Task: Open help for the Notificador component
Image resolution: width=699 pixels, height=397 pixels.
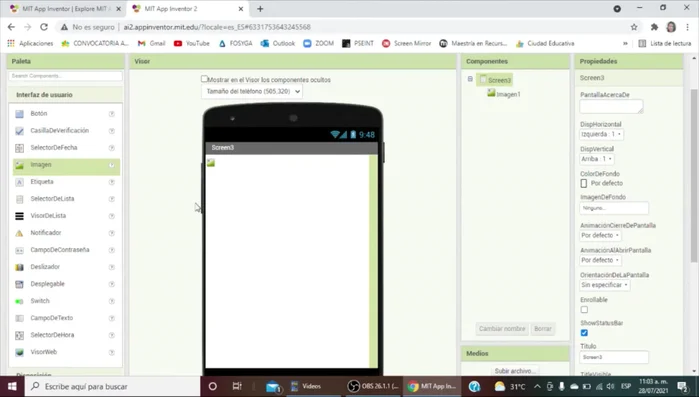Action: pyautogui.click(x=111, y=233)
